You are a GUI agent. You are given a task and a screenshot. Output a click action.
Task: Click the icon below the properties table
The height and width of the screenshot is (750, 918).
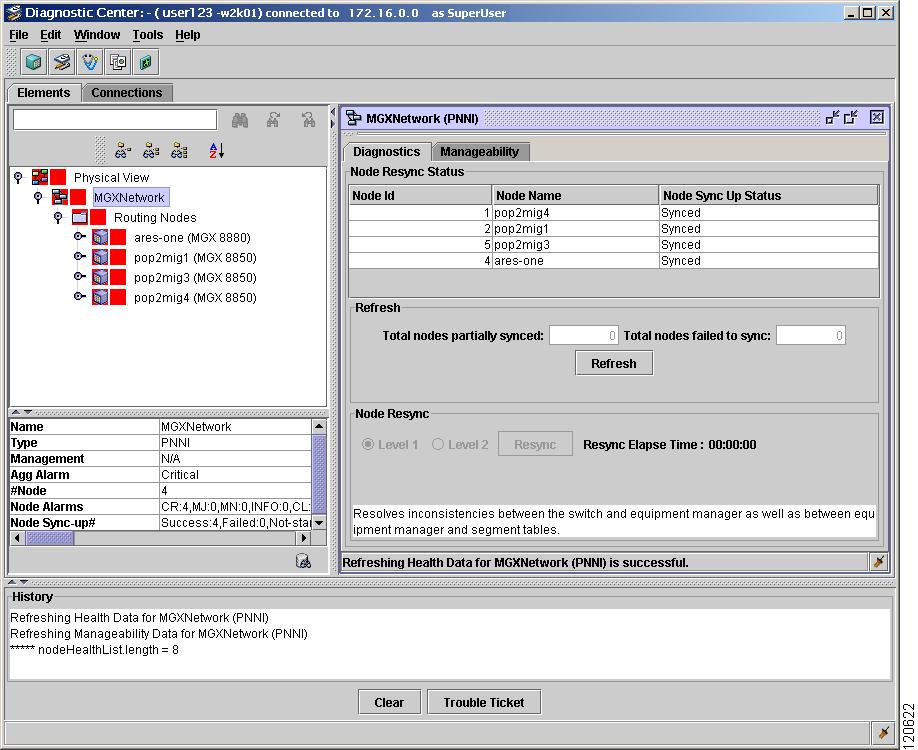pyautogui.click(x=303, y=561)
